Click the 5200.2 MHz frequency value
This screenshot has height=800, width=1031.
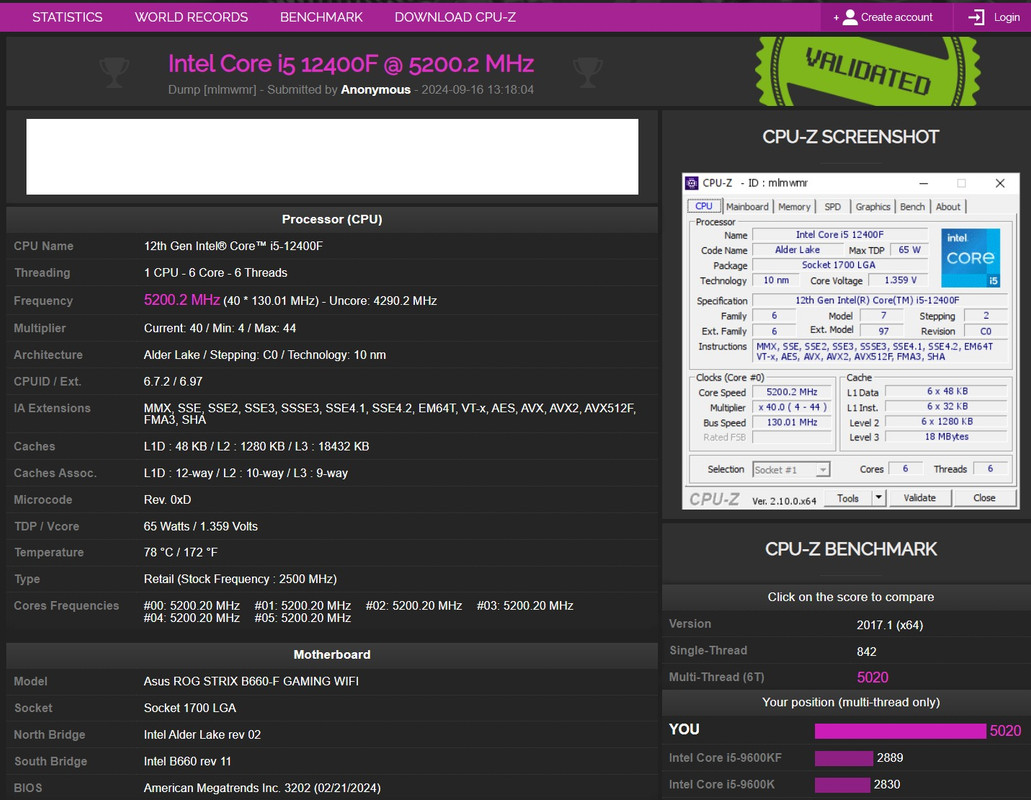point(182,300)
